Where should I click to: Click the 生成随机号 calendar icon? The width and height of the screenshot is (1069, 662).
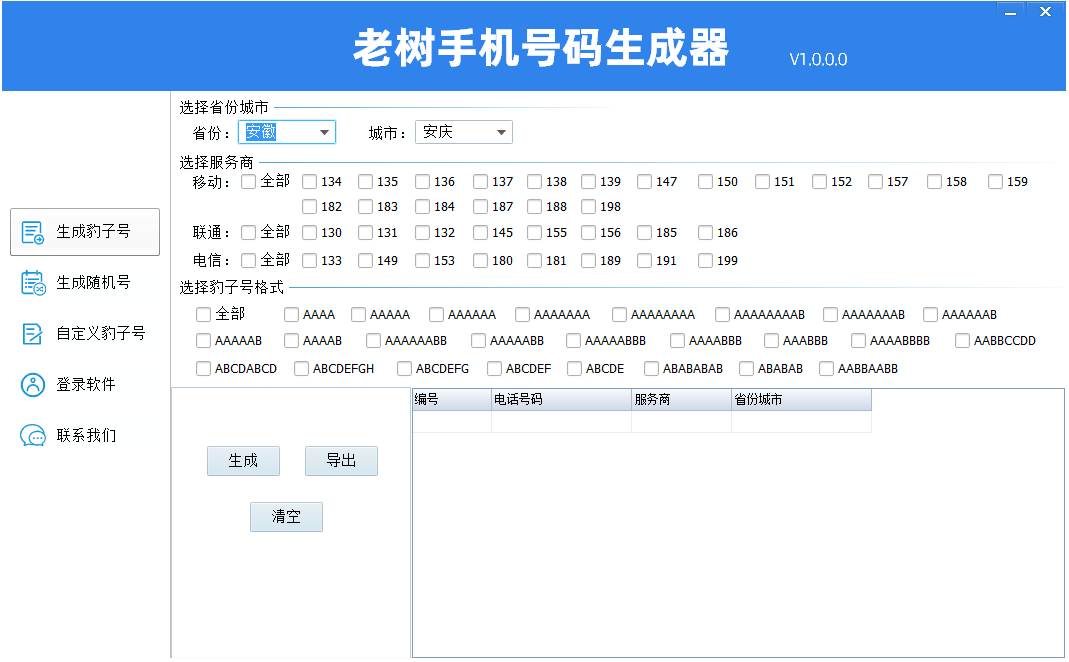tap(33, 283)
